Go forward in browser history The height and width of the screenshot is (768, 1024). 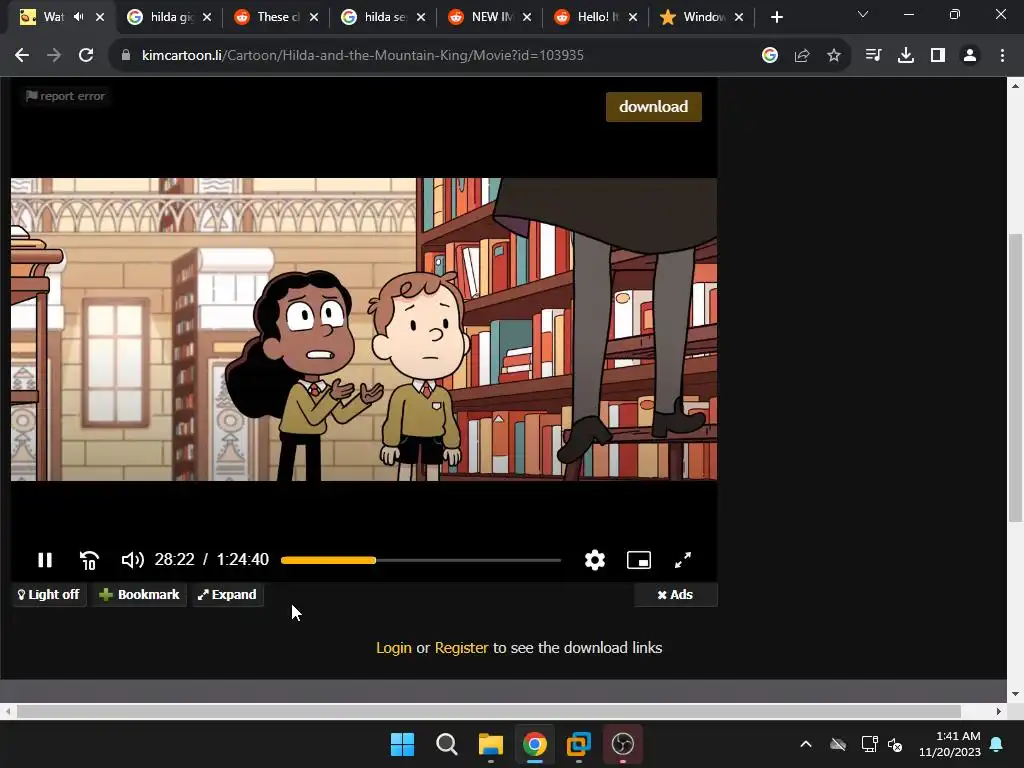[x=54, y=55]
